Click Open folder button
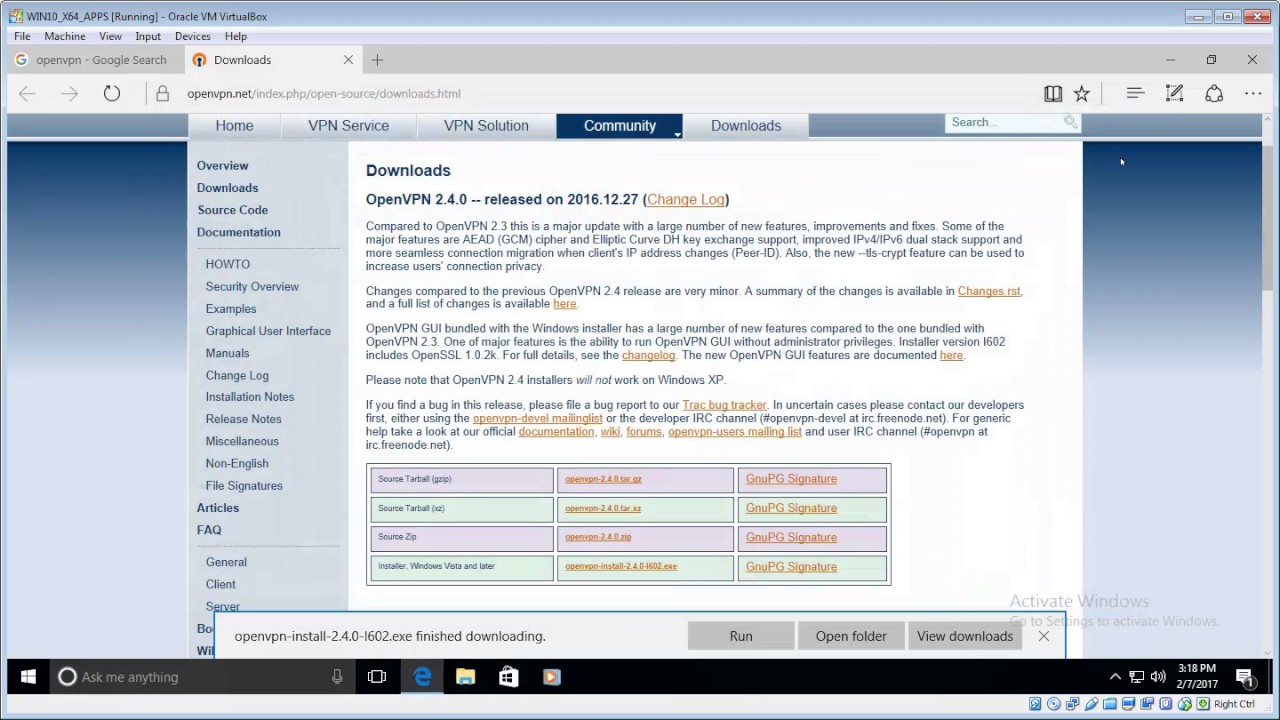The height and width of the screenshot is (720, 1280). tap(851, 636)
